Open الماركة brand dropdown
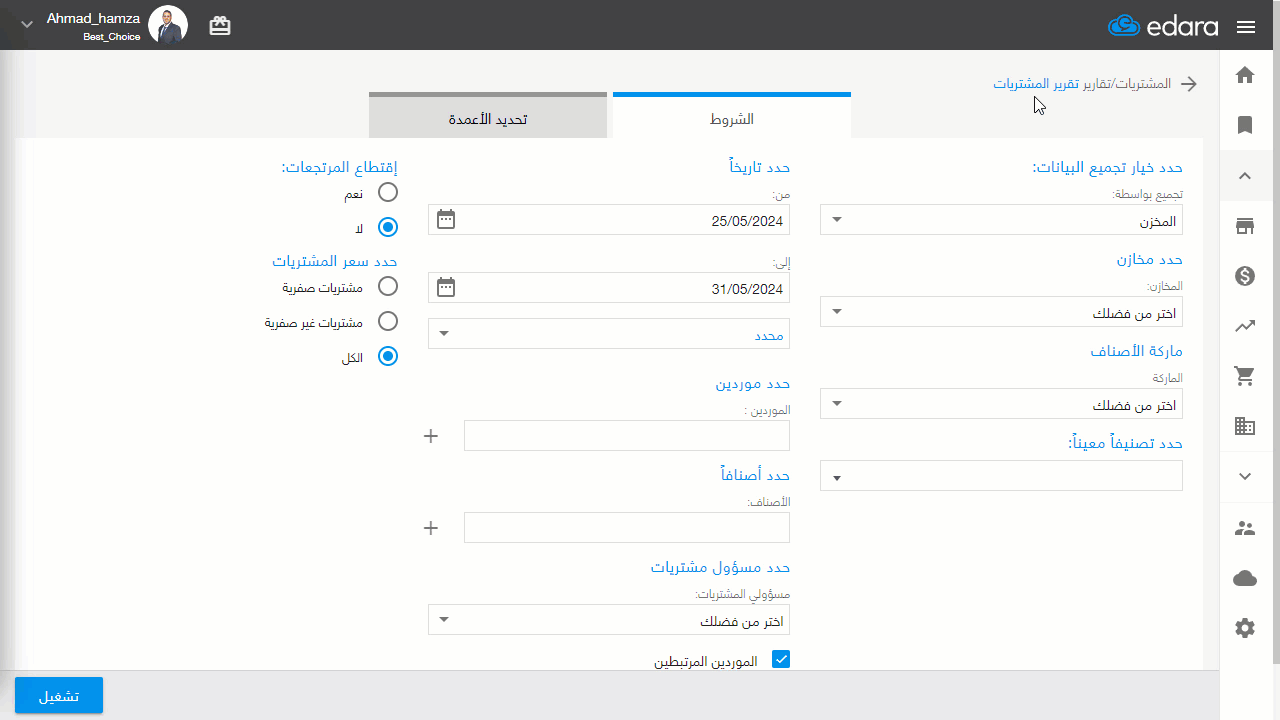This screenshot has height=720, width=1280. pos(1001,404)
